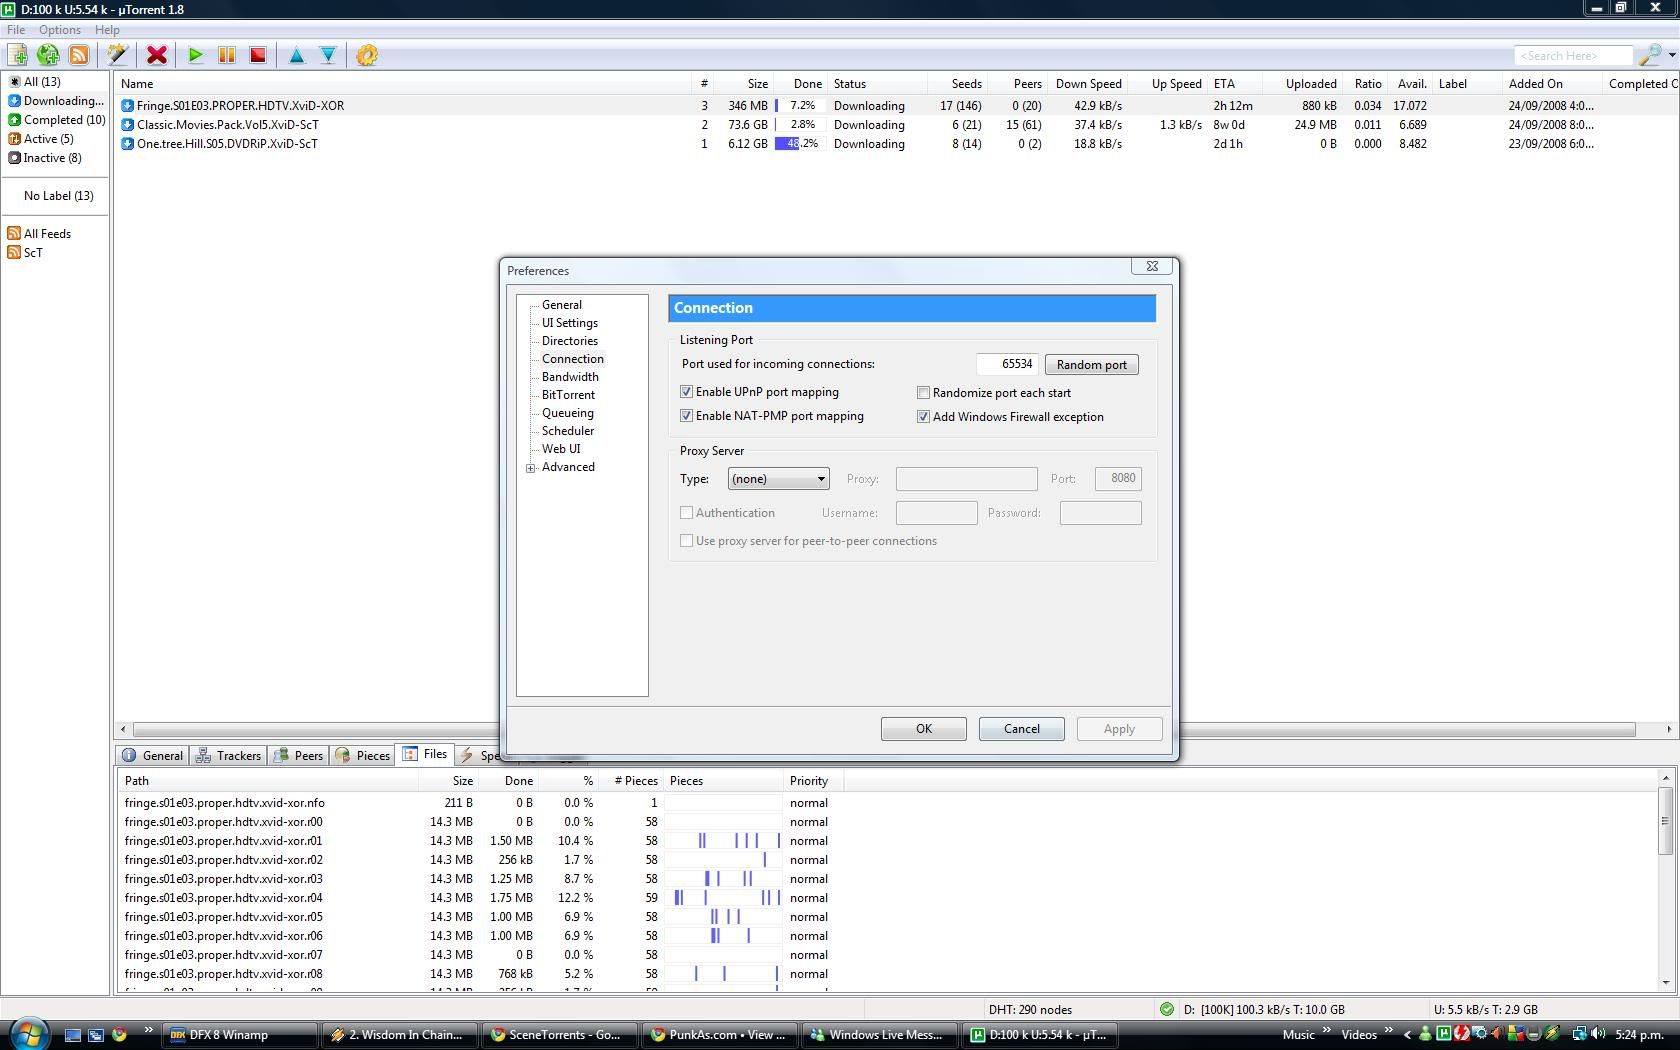Select Directories in preferences tree

pyautogui.click(x=570, y=341)
